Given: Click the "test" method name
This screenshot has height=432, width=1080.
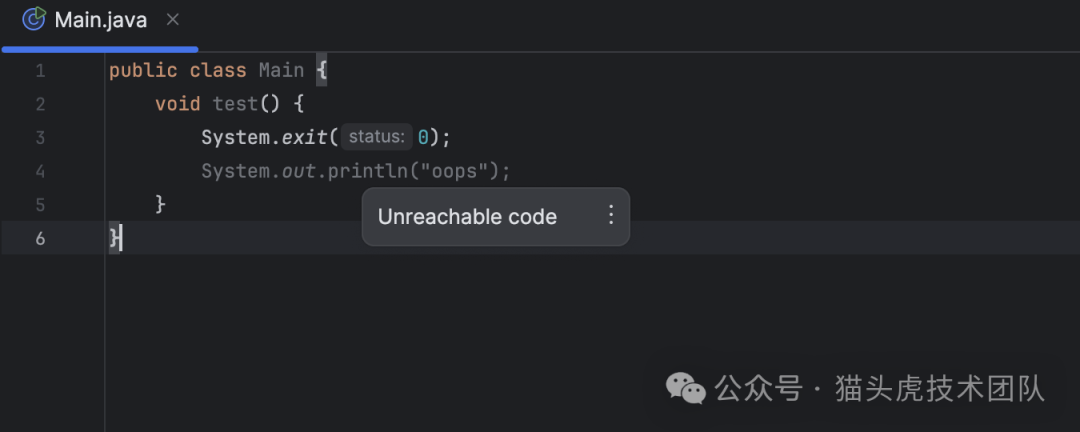Looking at the screenshot, I should [x=235, y=104].
